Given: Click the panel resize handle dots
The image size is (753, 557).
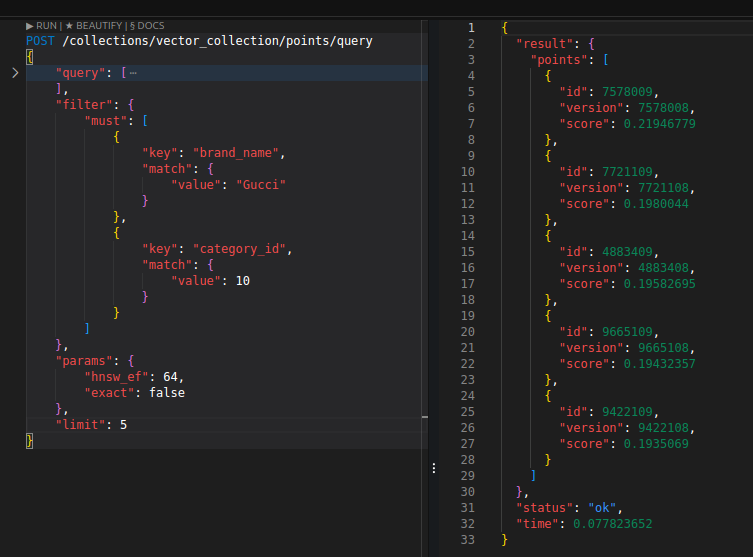Looking at the screenshot, I should coord(433,467).
